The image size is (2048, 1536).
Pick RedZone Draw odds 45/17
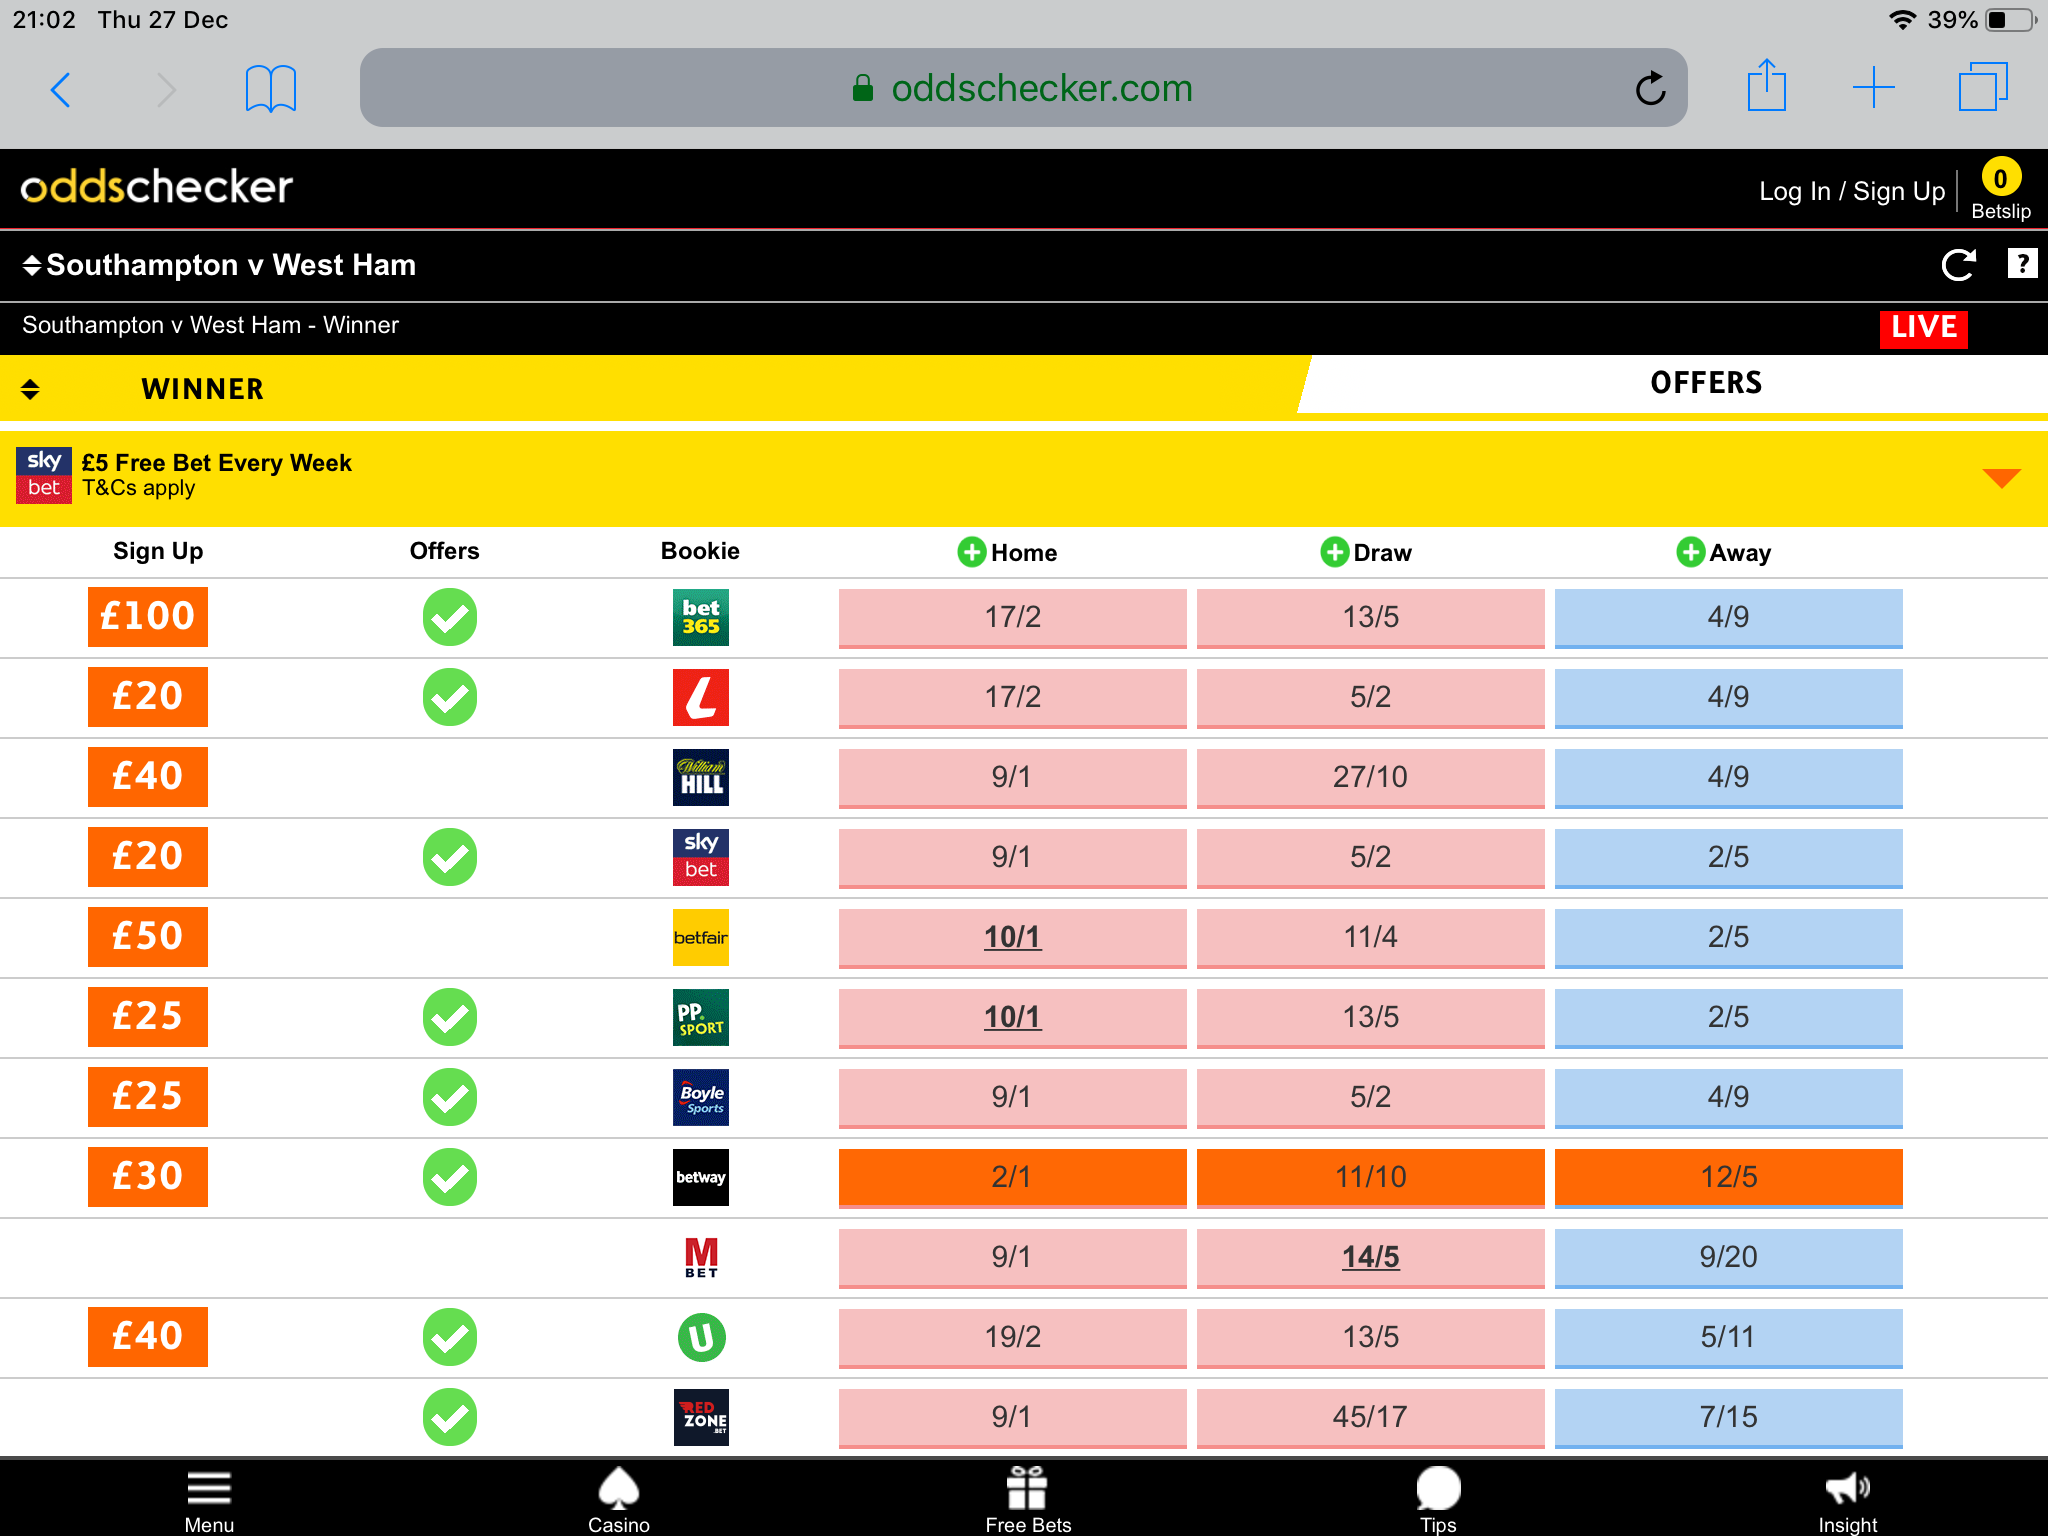click(1370, 1418)
